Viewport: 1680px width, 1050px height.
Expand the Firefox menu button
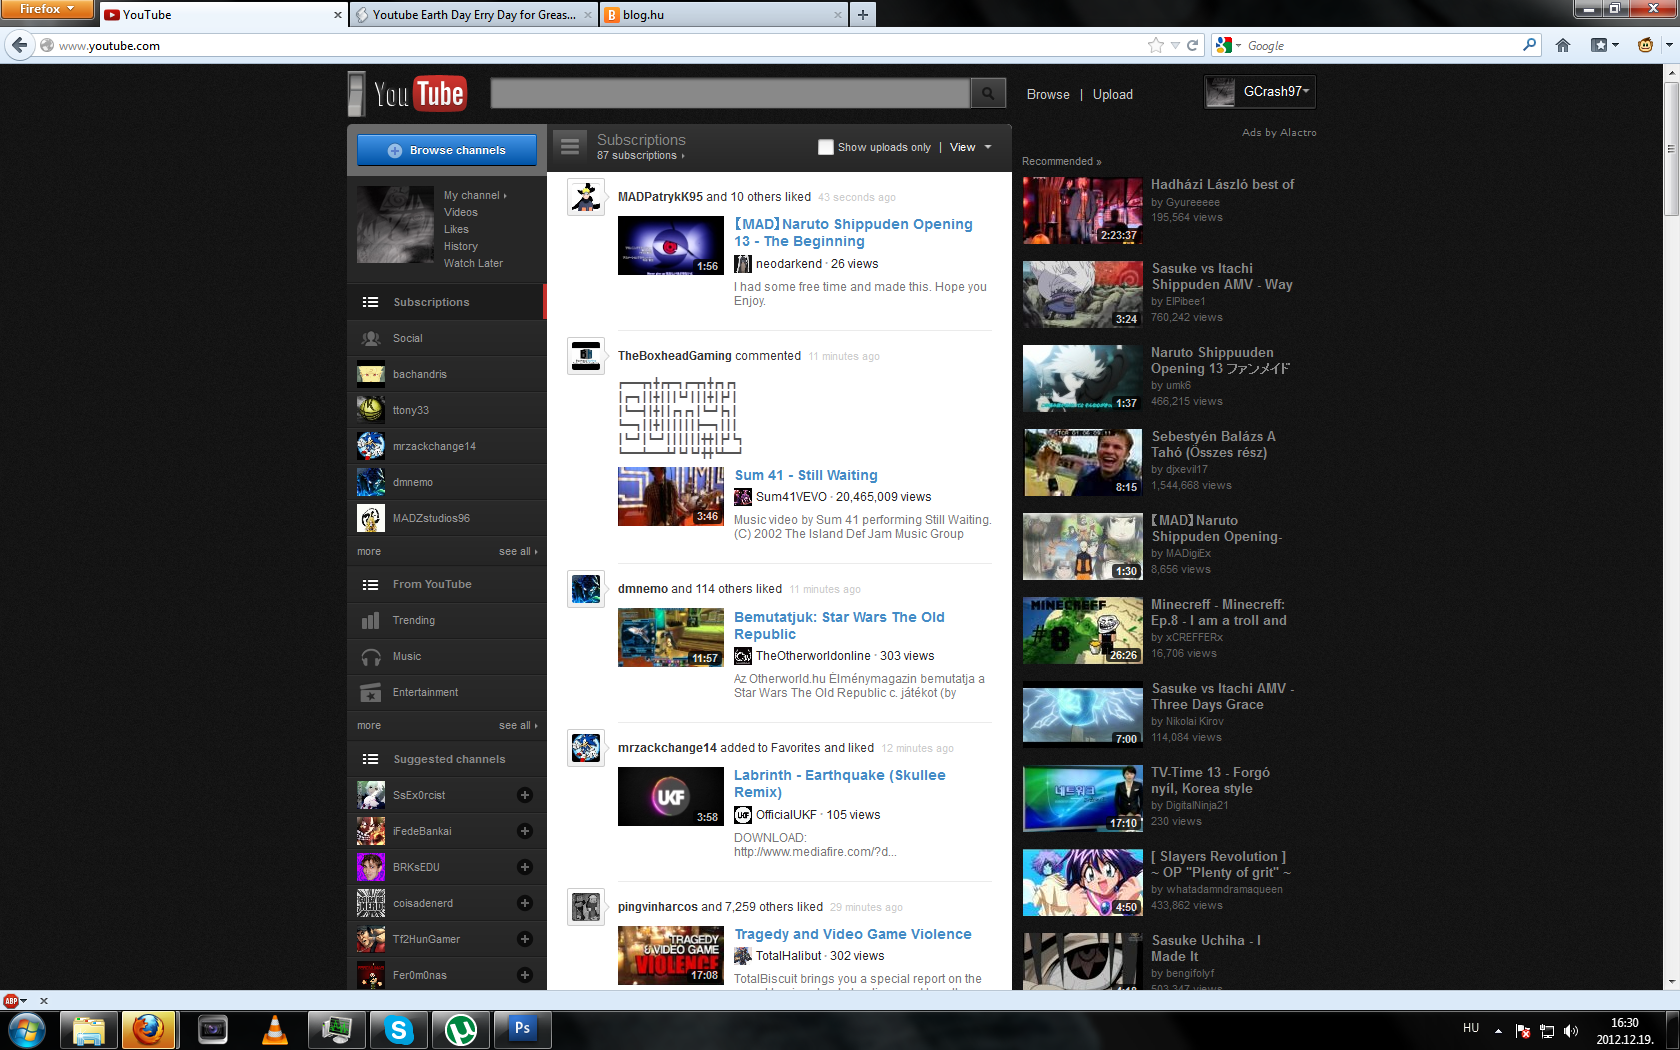point(46,9)
